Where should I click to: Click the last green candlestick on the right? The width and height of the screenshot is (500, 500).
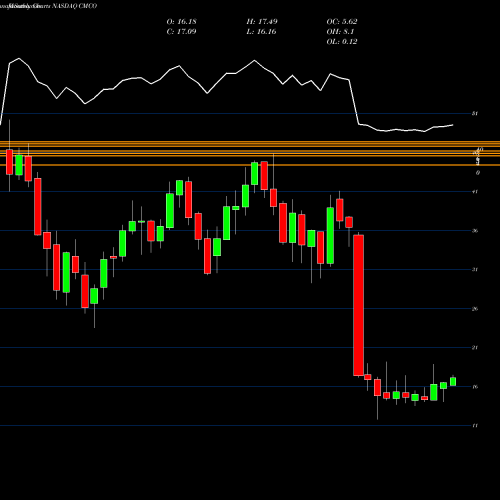[453, 382]
